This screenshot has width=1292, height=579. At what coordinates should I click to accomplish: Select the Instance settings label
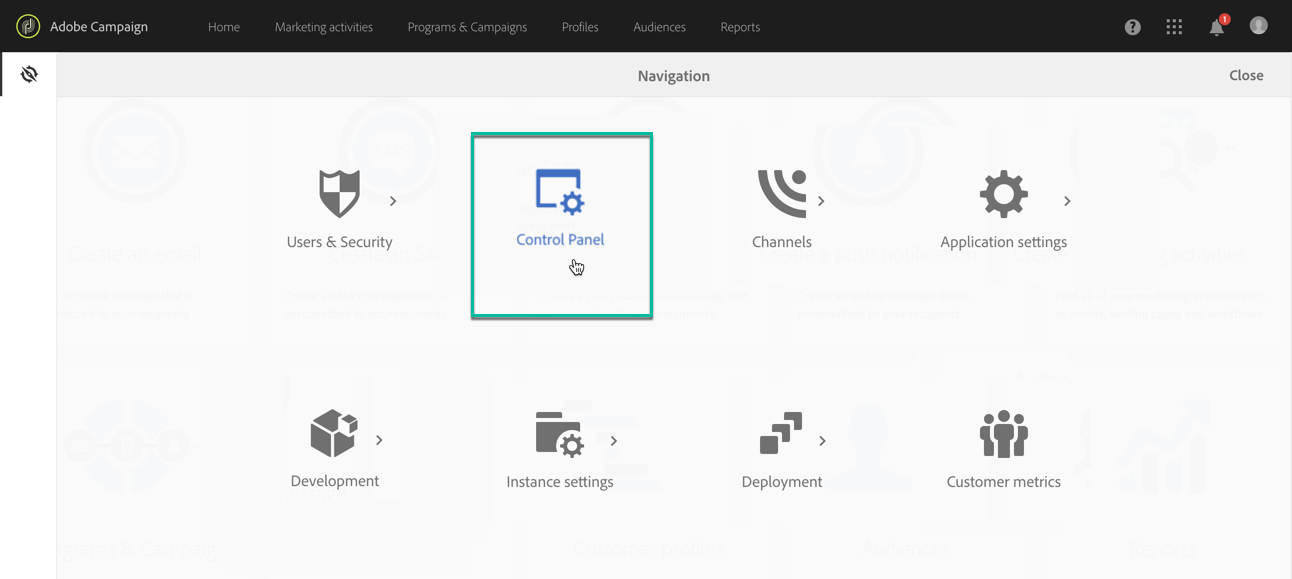tap(560, 482)
